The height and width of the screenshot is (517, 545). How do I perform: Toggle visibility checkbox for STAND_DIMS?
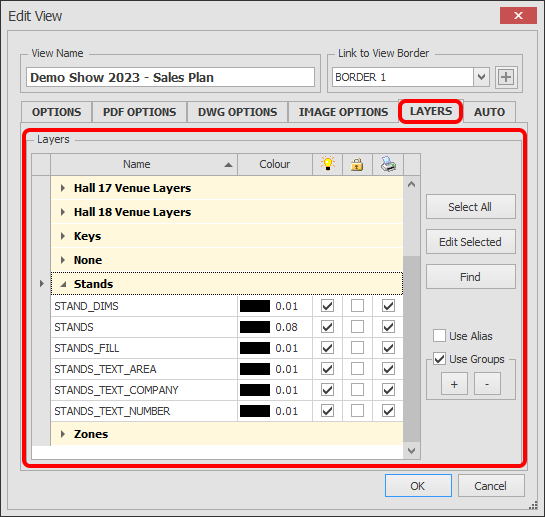tap(327, 306)
